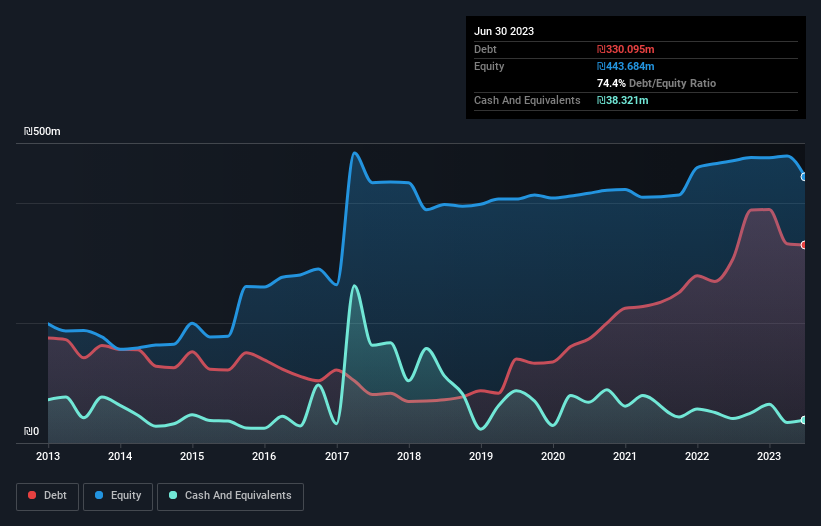The width and height of the screenshot is (821, 526).
Task: Click the 2022 x-axis label
Action: click(697, 456)
